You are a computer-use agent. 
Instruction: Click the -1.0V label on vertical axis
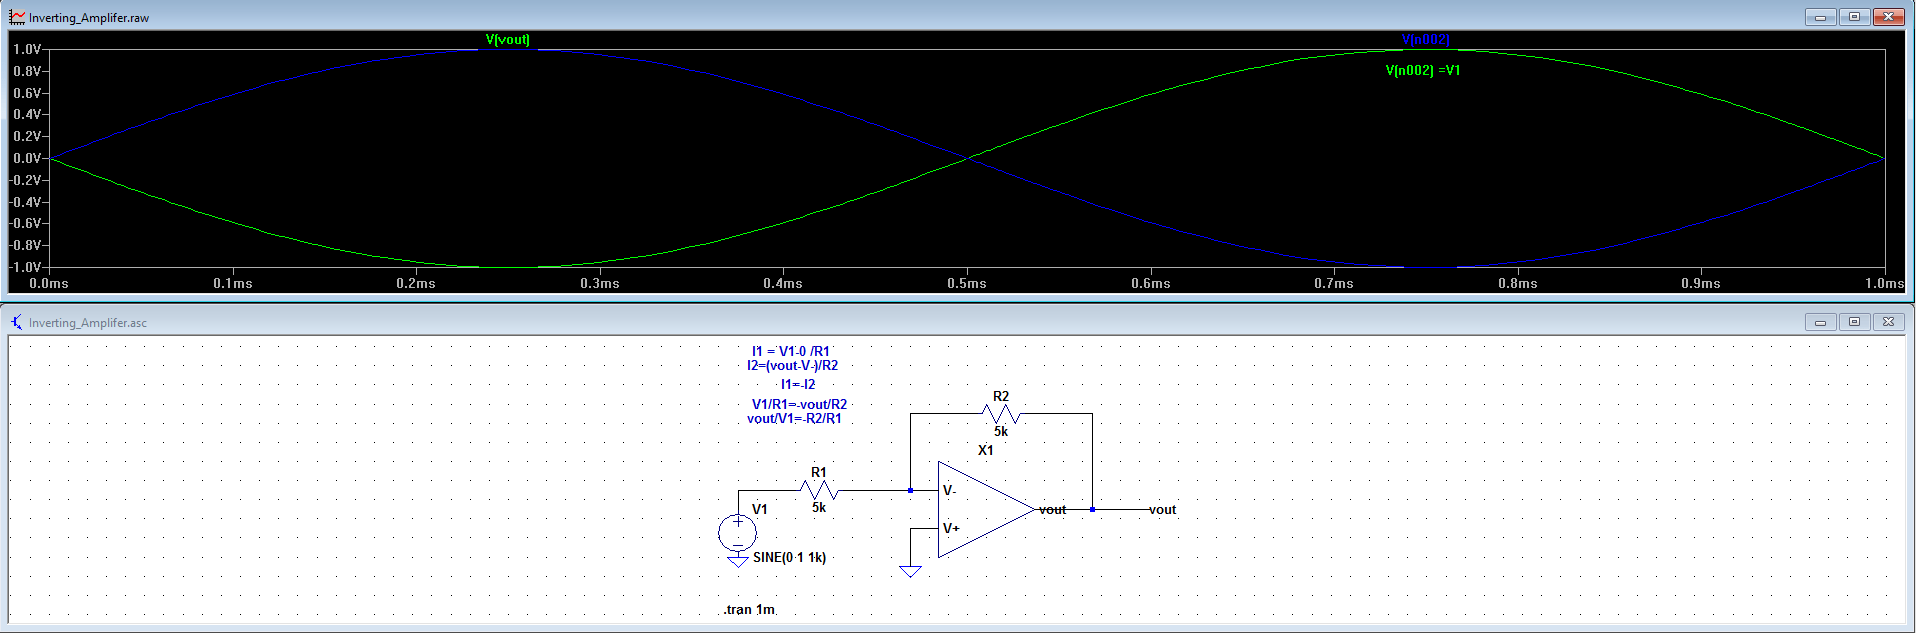(x=25, y=267)
